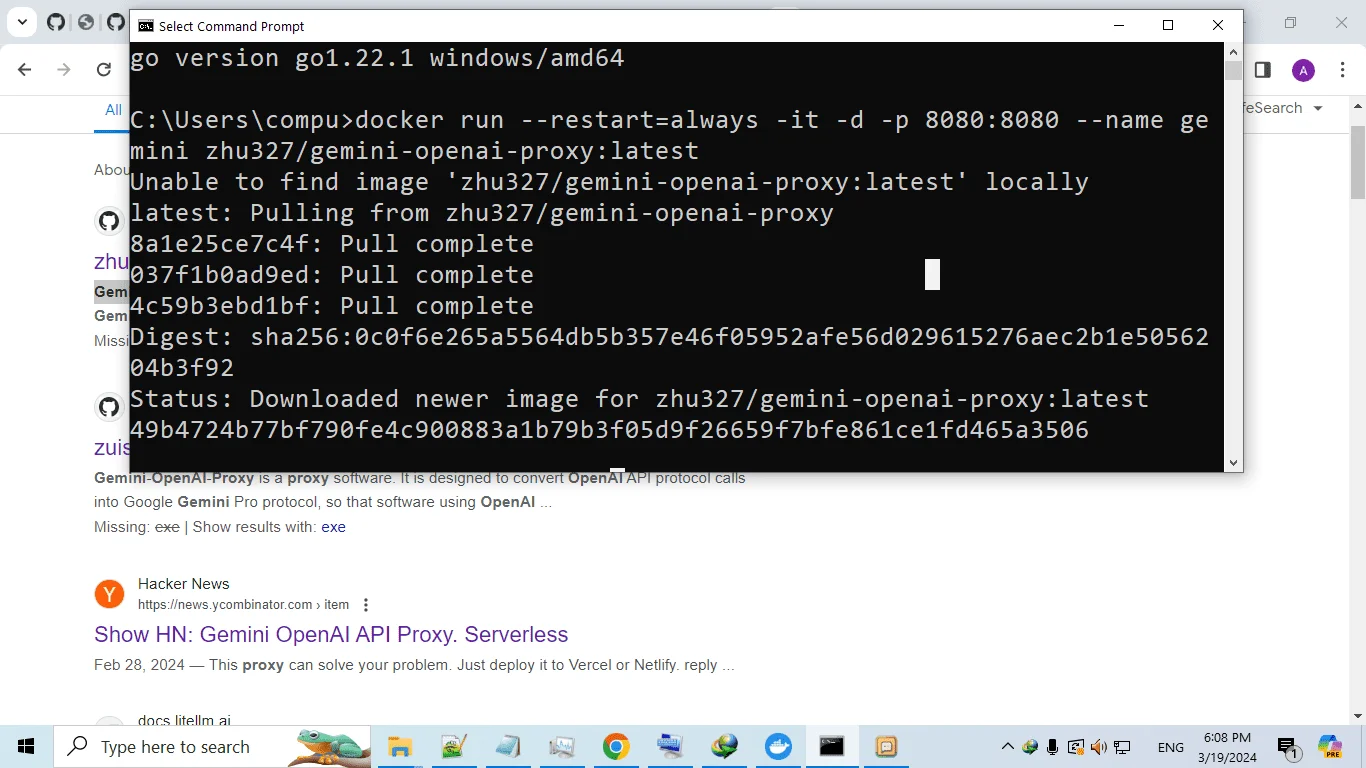Switch to the first GitHub browser tab
The width and height of the screenshot is (1366, 768).
point(56,22)
